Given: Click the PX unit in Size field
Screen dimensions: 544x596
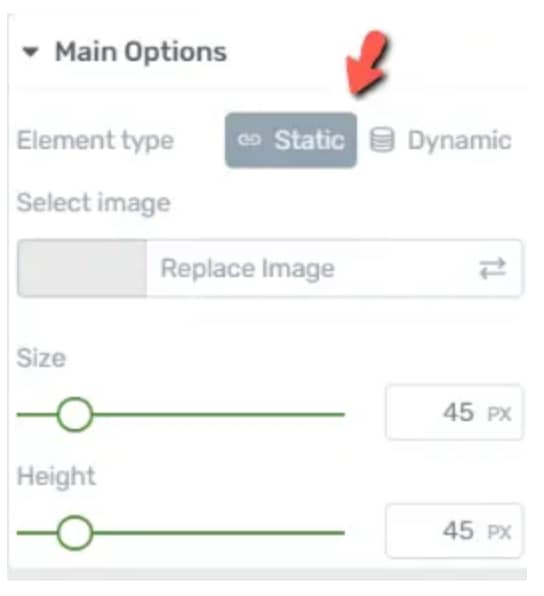Looking at the screenshot, I should (x=500, y=414).
